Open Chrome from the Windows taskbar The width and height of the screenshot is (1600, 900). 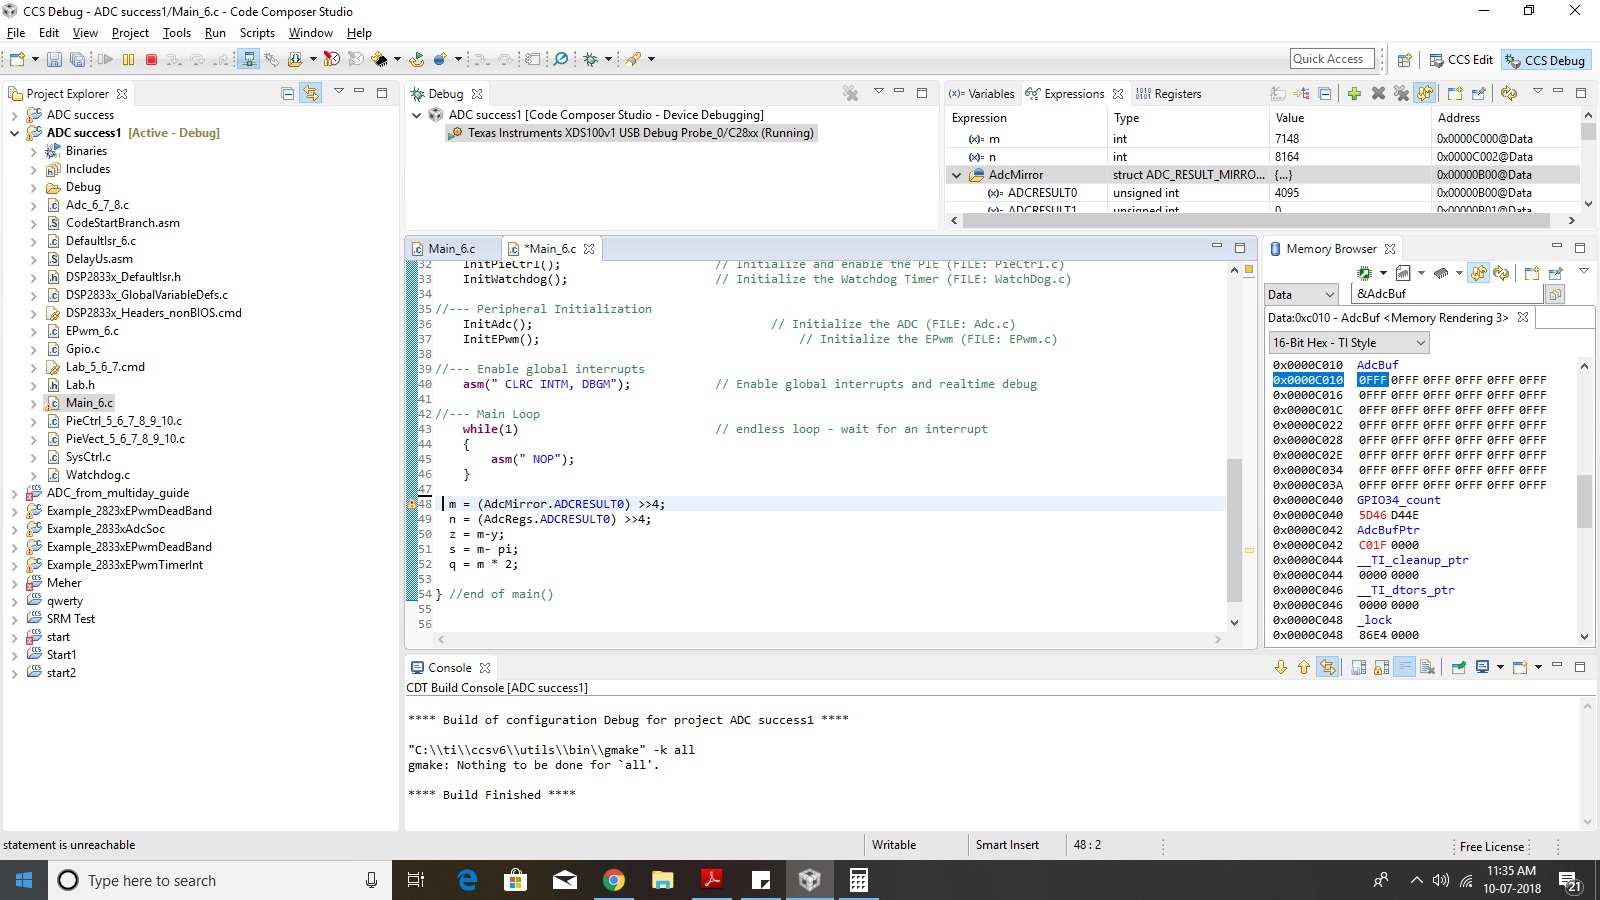point(614,880)
